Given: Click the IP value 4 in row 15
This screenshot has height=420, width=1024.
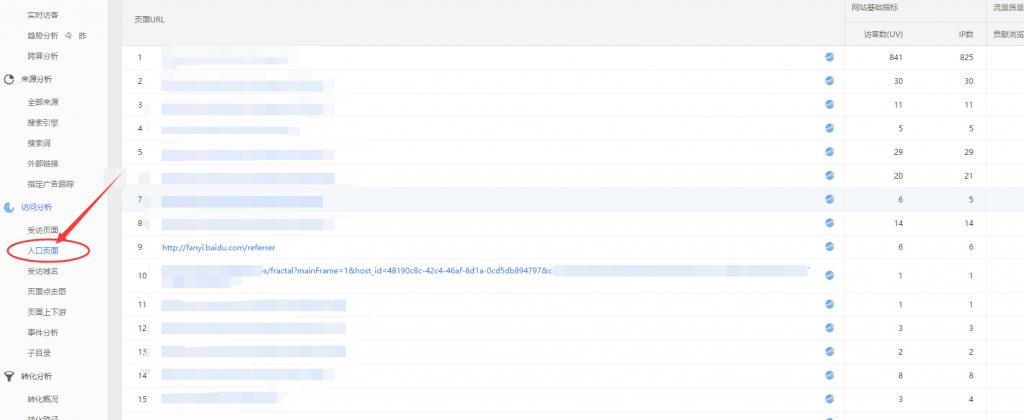Looking at the screenshot, I should (970, 399).
